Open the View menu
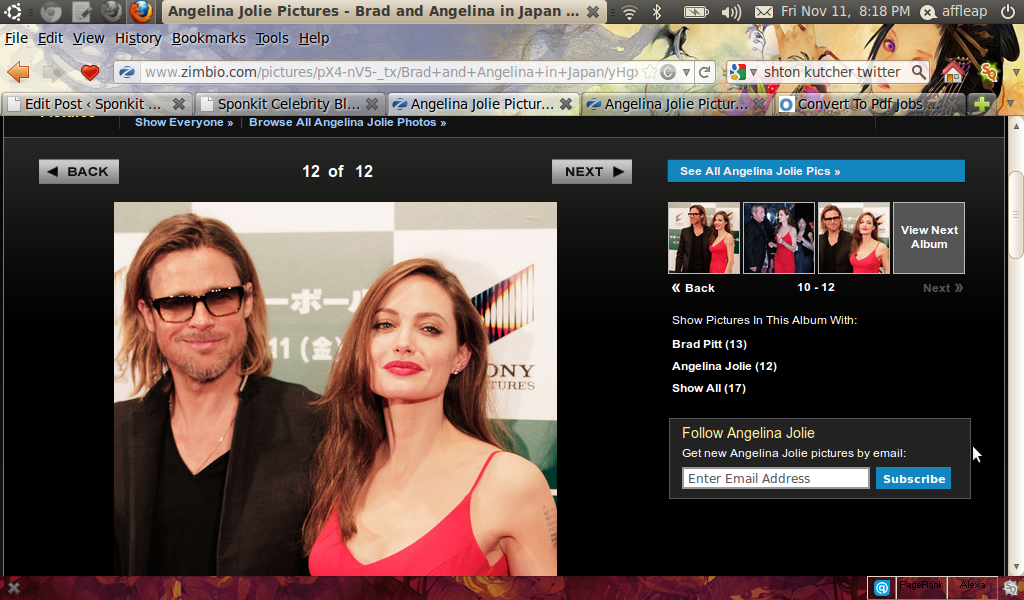Viewport: 1024px width, 600px height. pyautogui.click(x=88, y=39)
